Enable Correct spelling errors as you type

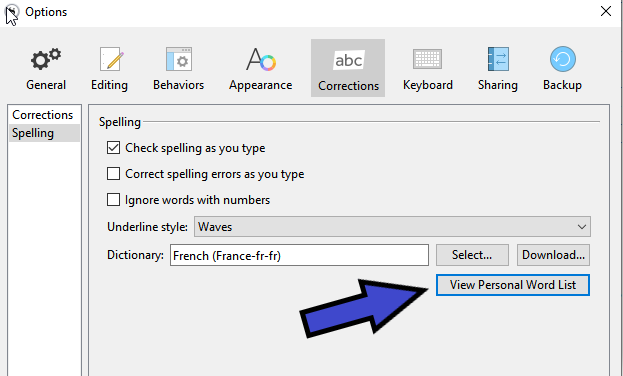(113, 174)
